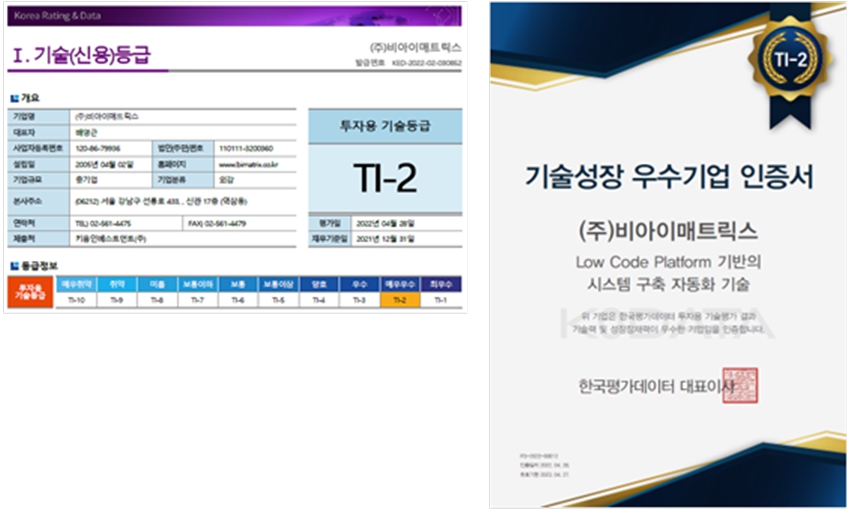Image resolution: width=850 pixels, height=511 pixels.
Task: Click the red seal stamp on certificate
Action: pos(740,385)
